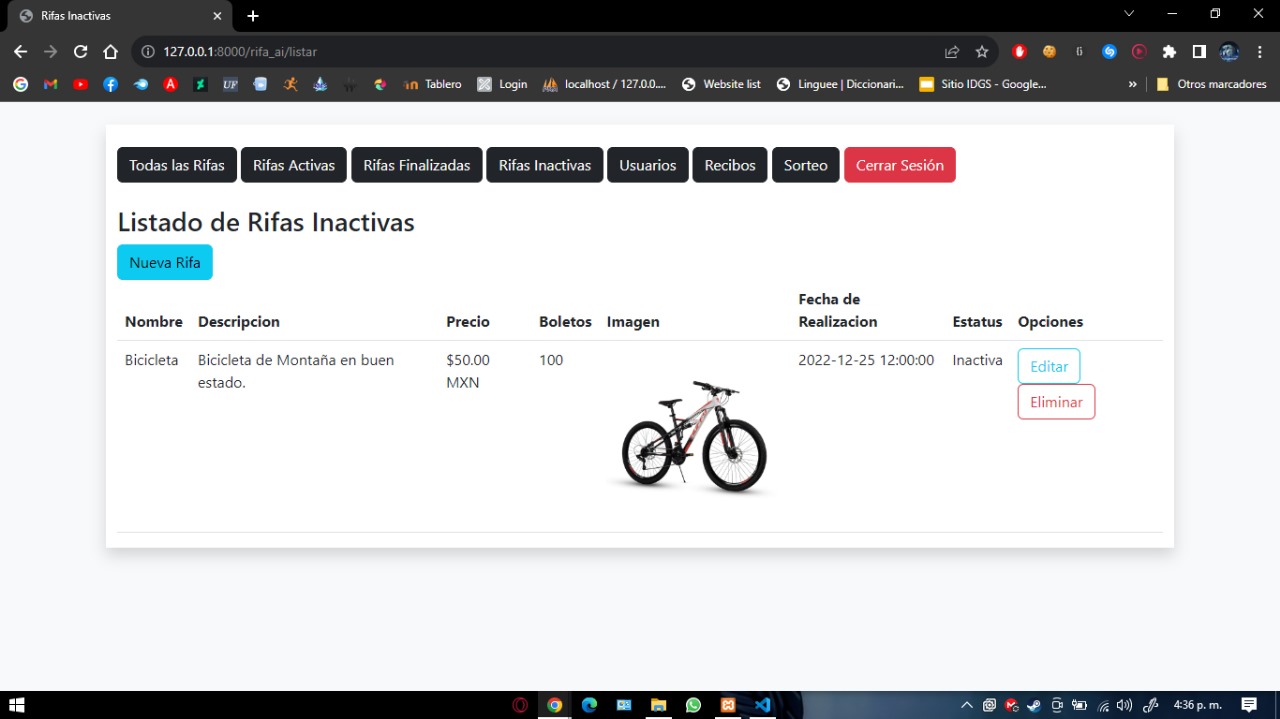Open the Gmail bookmark icon
Viewport: 1280px width, 719px height.
[x=51, y=85]
